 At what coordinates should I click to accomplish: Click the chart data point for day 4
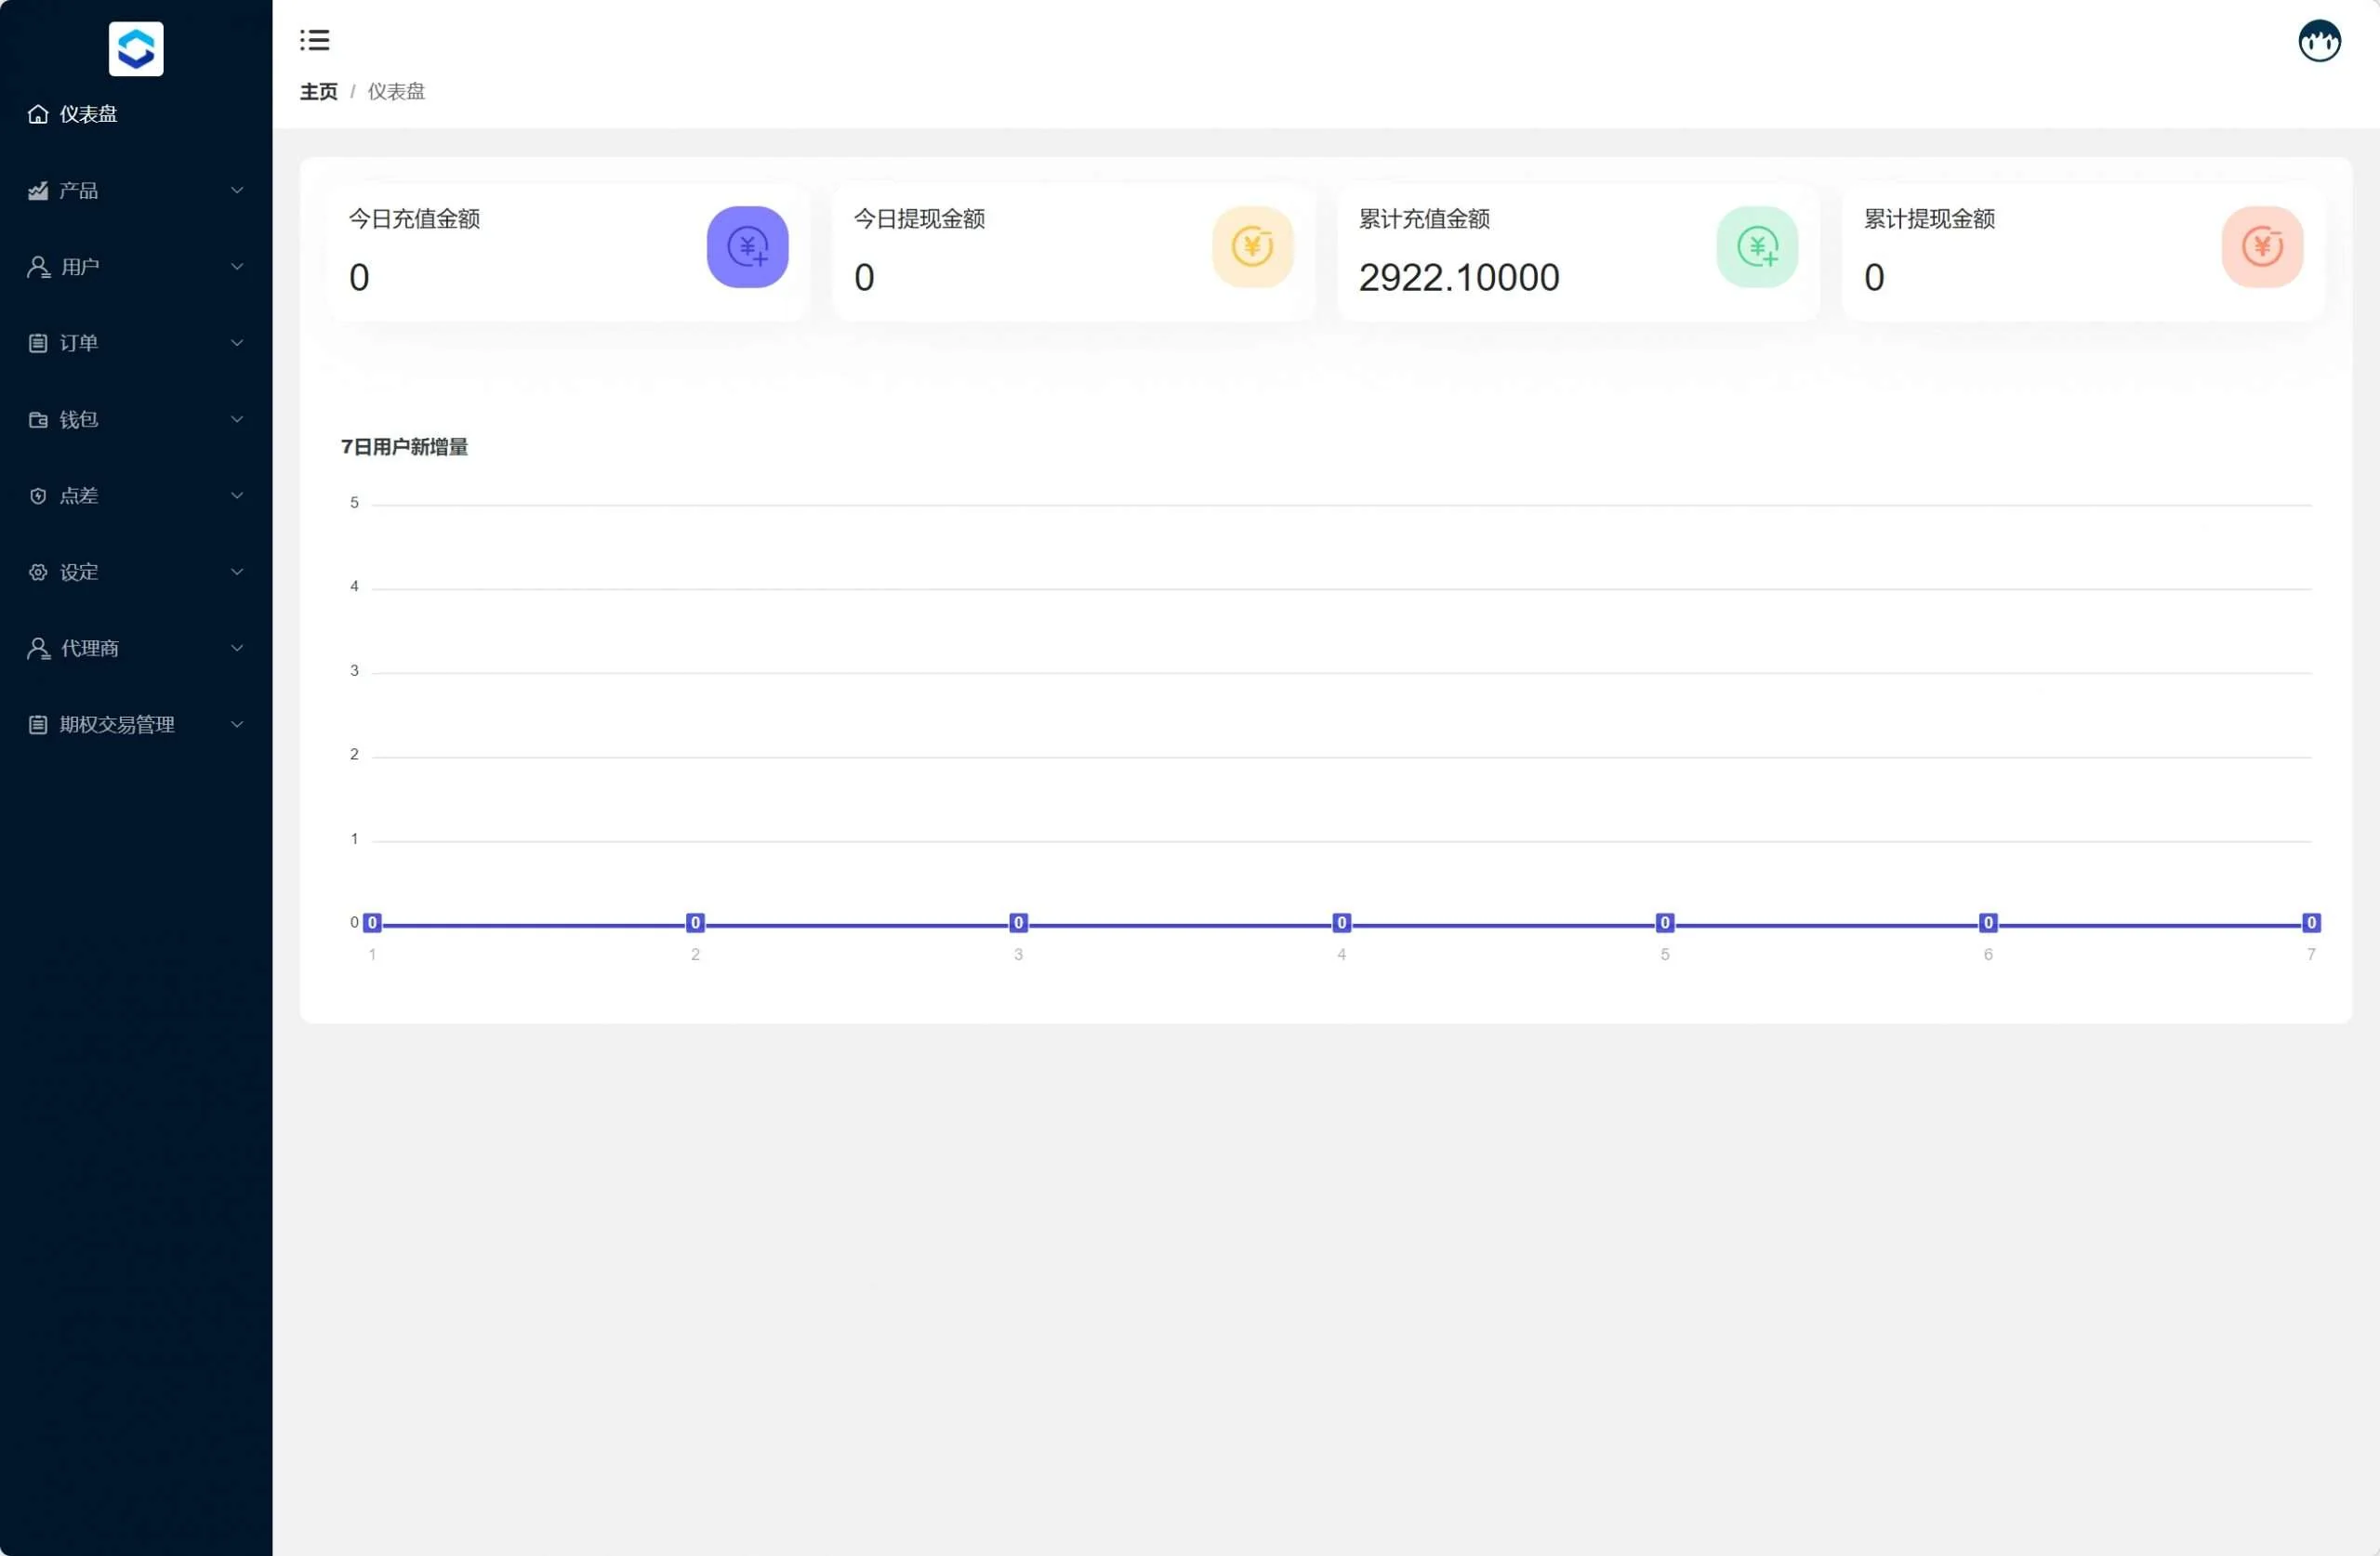(1341, 922)
